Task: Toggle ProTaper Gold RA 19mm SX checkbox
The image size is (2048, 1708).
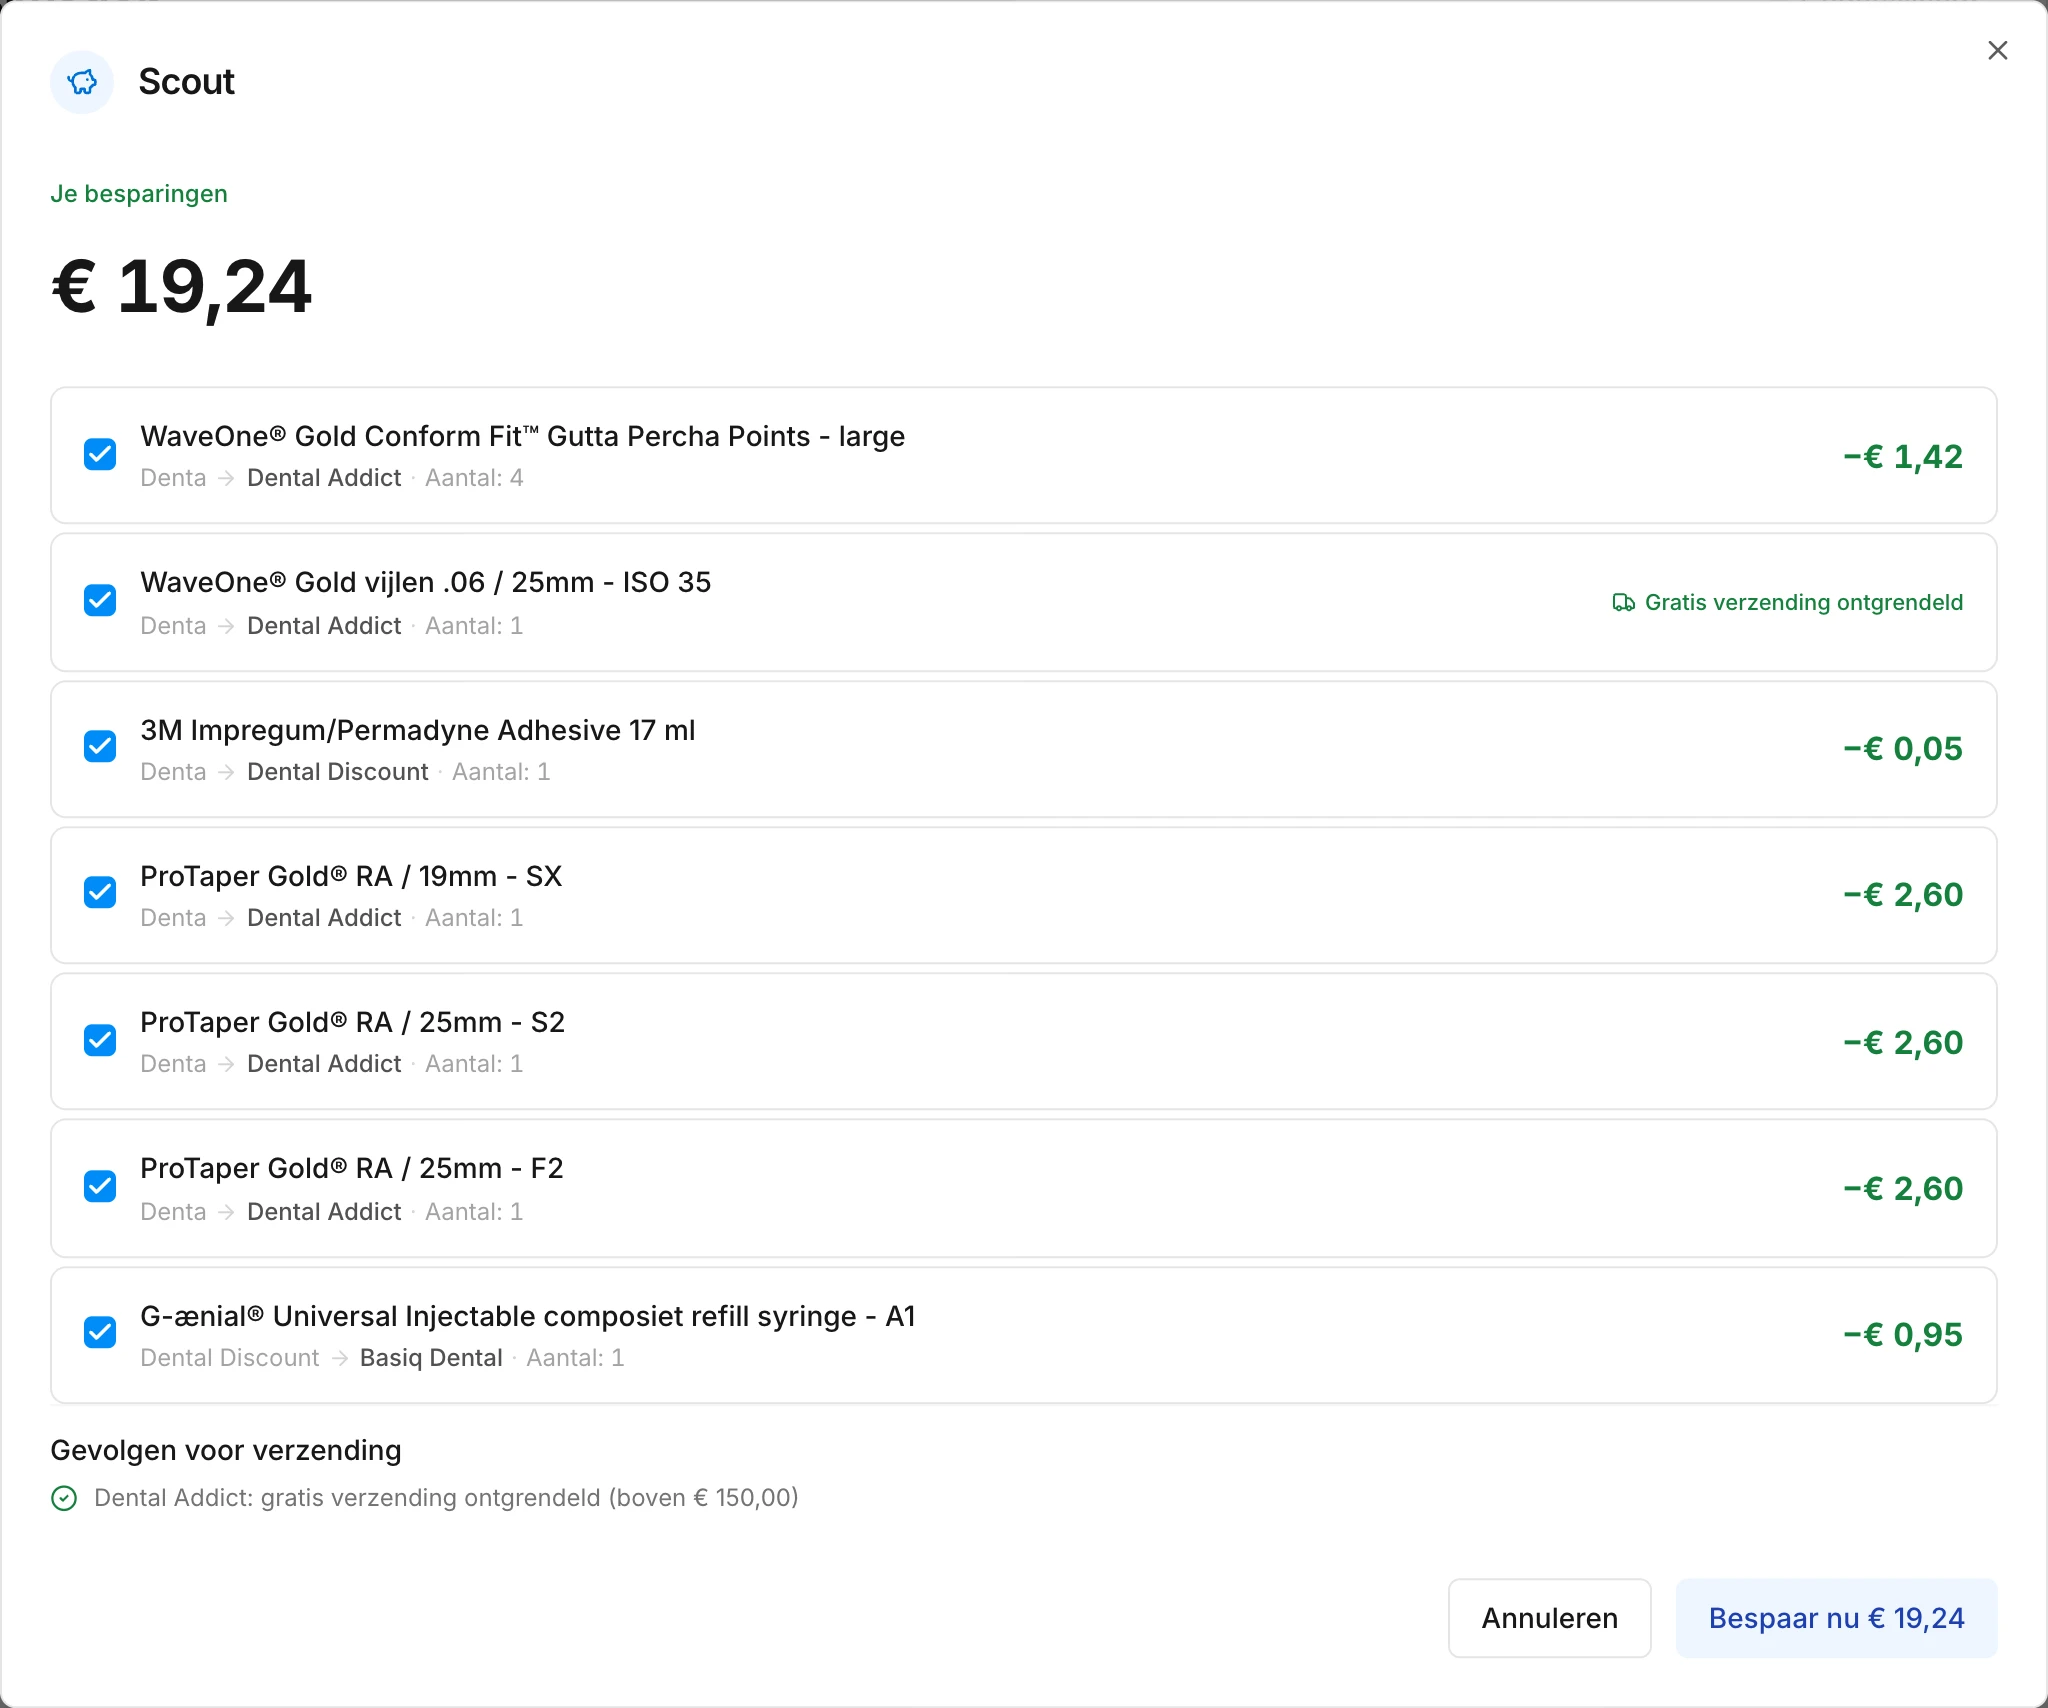Action: [x=100, y=893]
